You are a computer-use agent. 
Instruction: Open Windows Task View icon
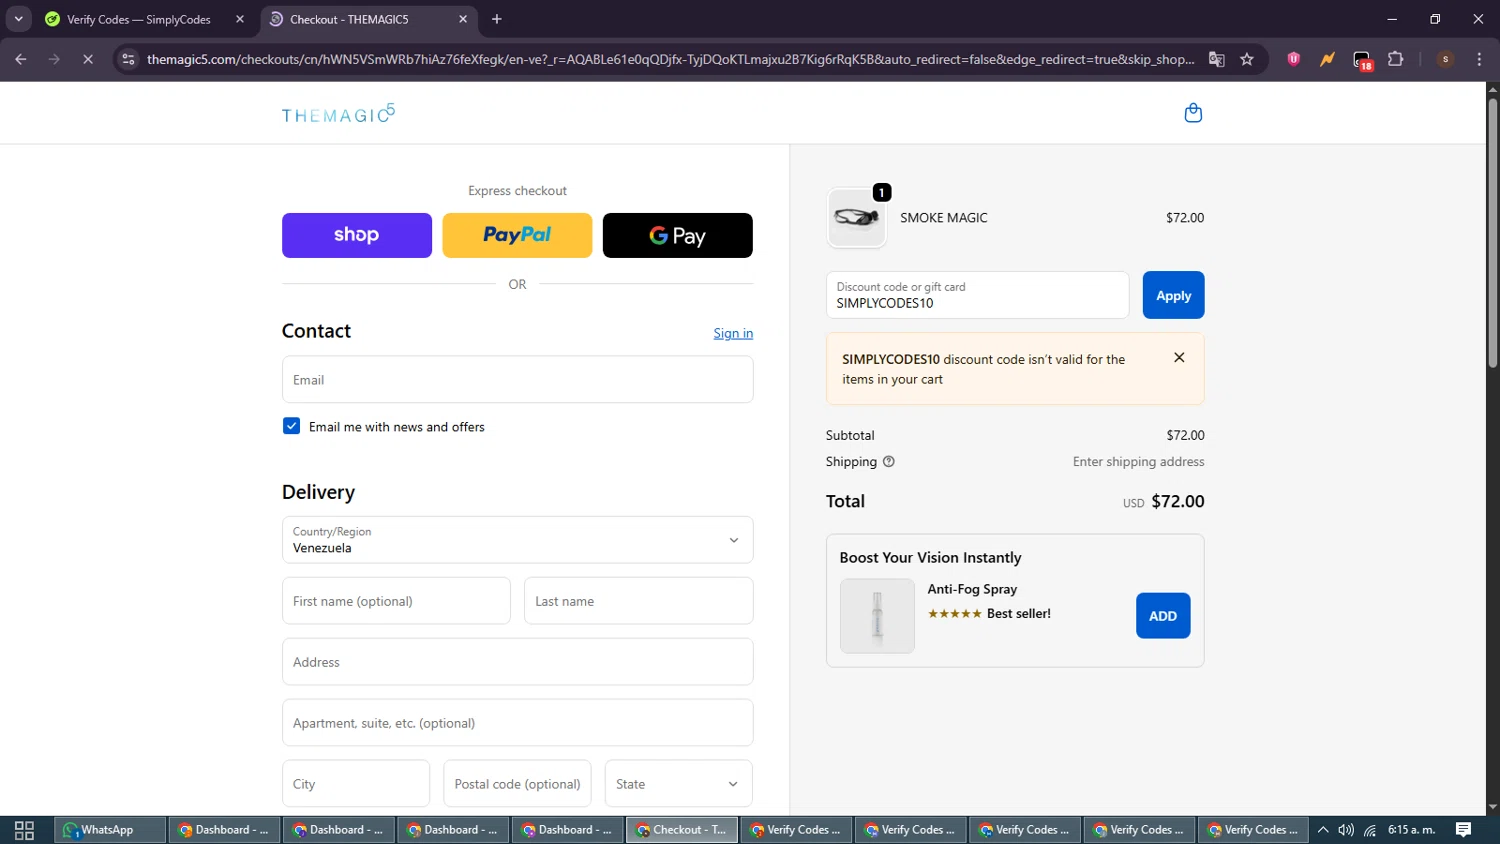tap(24, 830)
